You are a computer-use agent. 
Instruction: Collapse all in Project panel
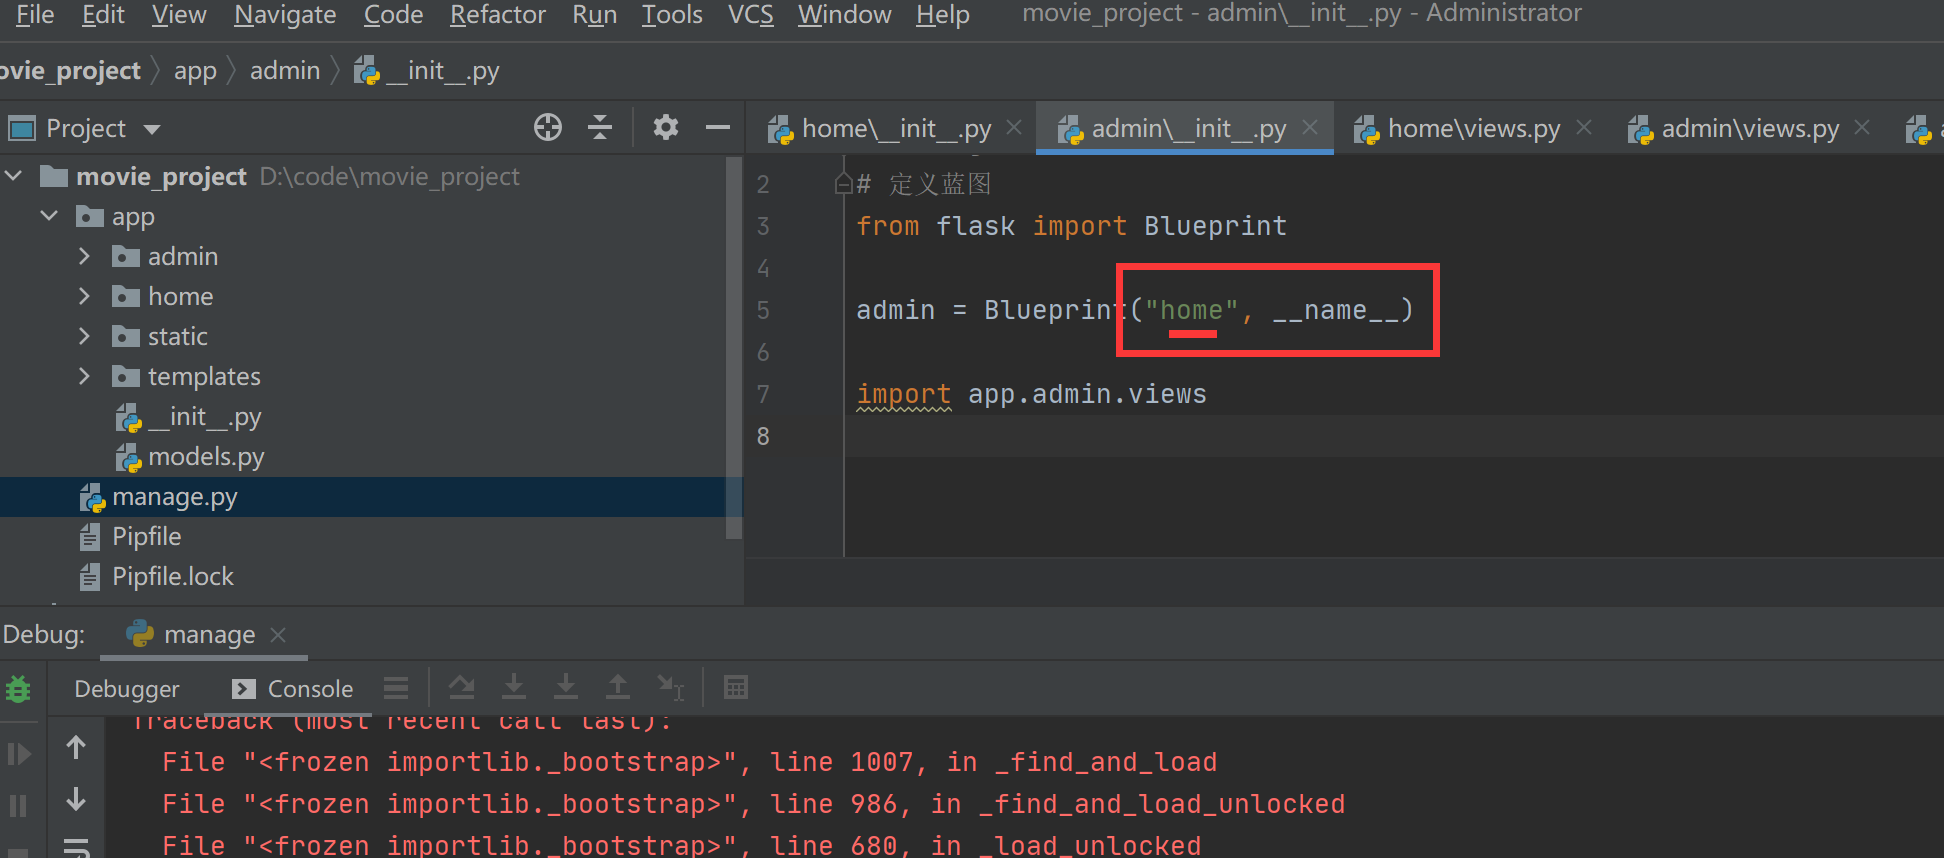[600, 127]
